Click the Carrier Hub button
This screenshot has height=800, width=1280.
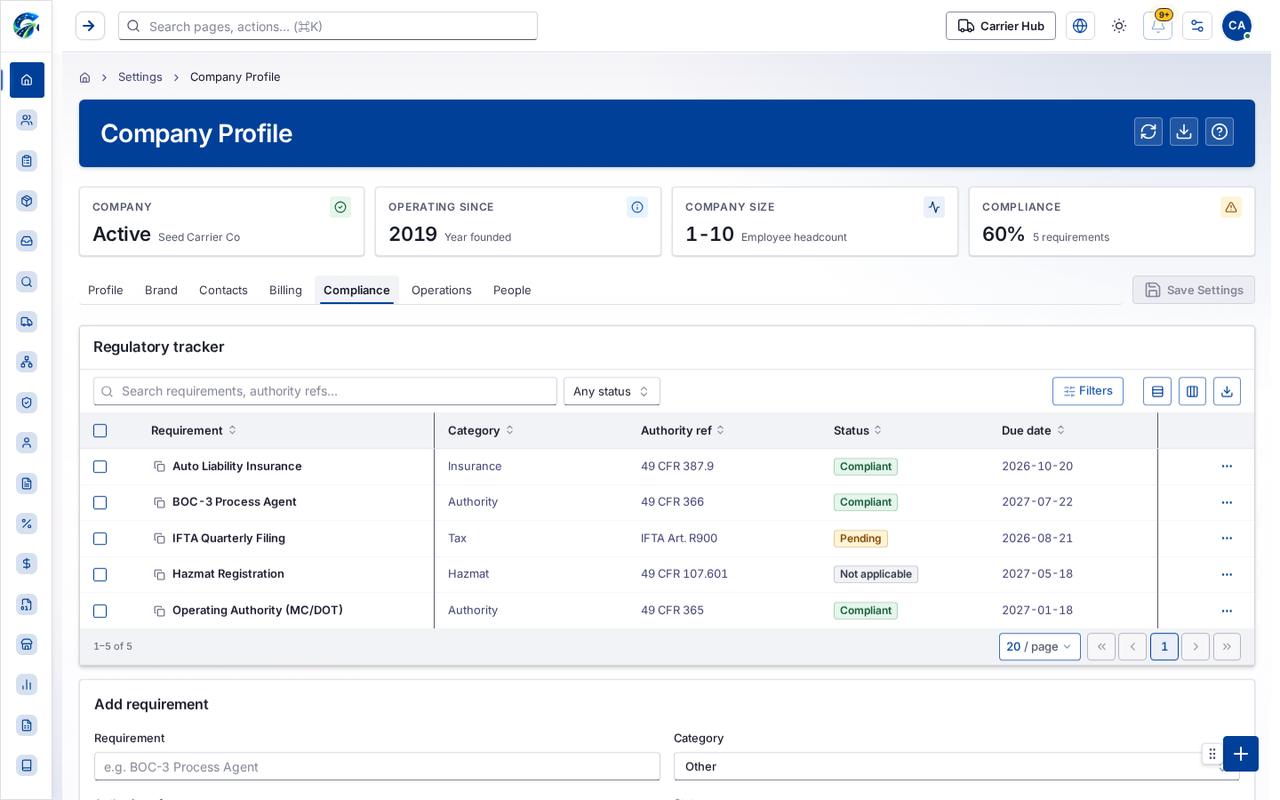click(1001, 26)
